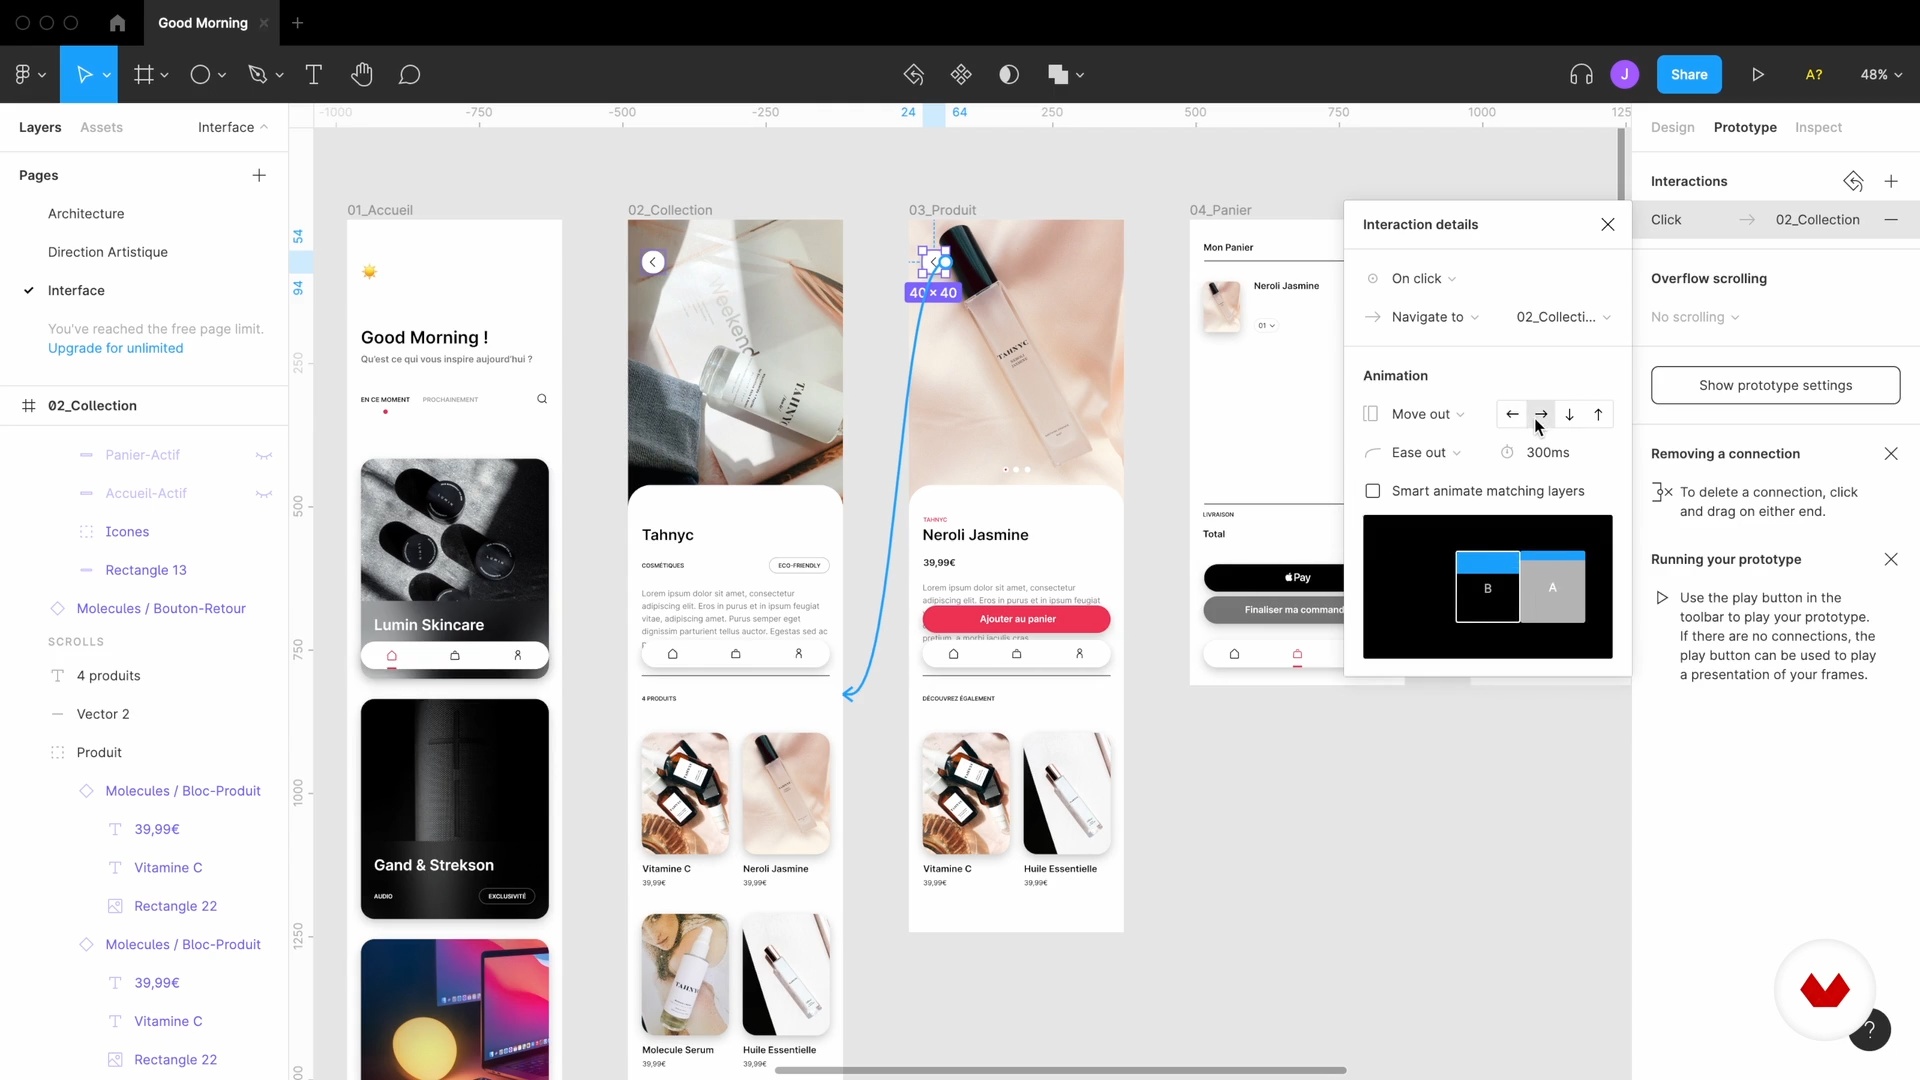Image resolution: width=1920 pixels, height=1080 pixels.
Task: Open the 48% zoom dropdown
Action: [1881, 74]
